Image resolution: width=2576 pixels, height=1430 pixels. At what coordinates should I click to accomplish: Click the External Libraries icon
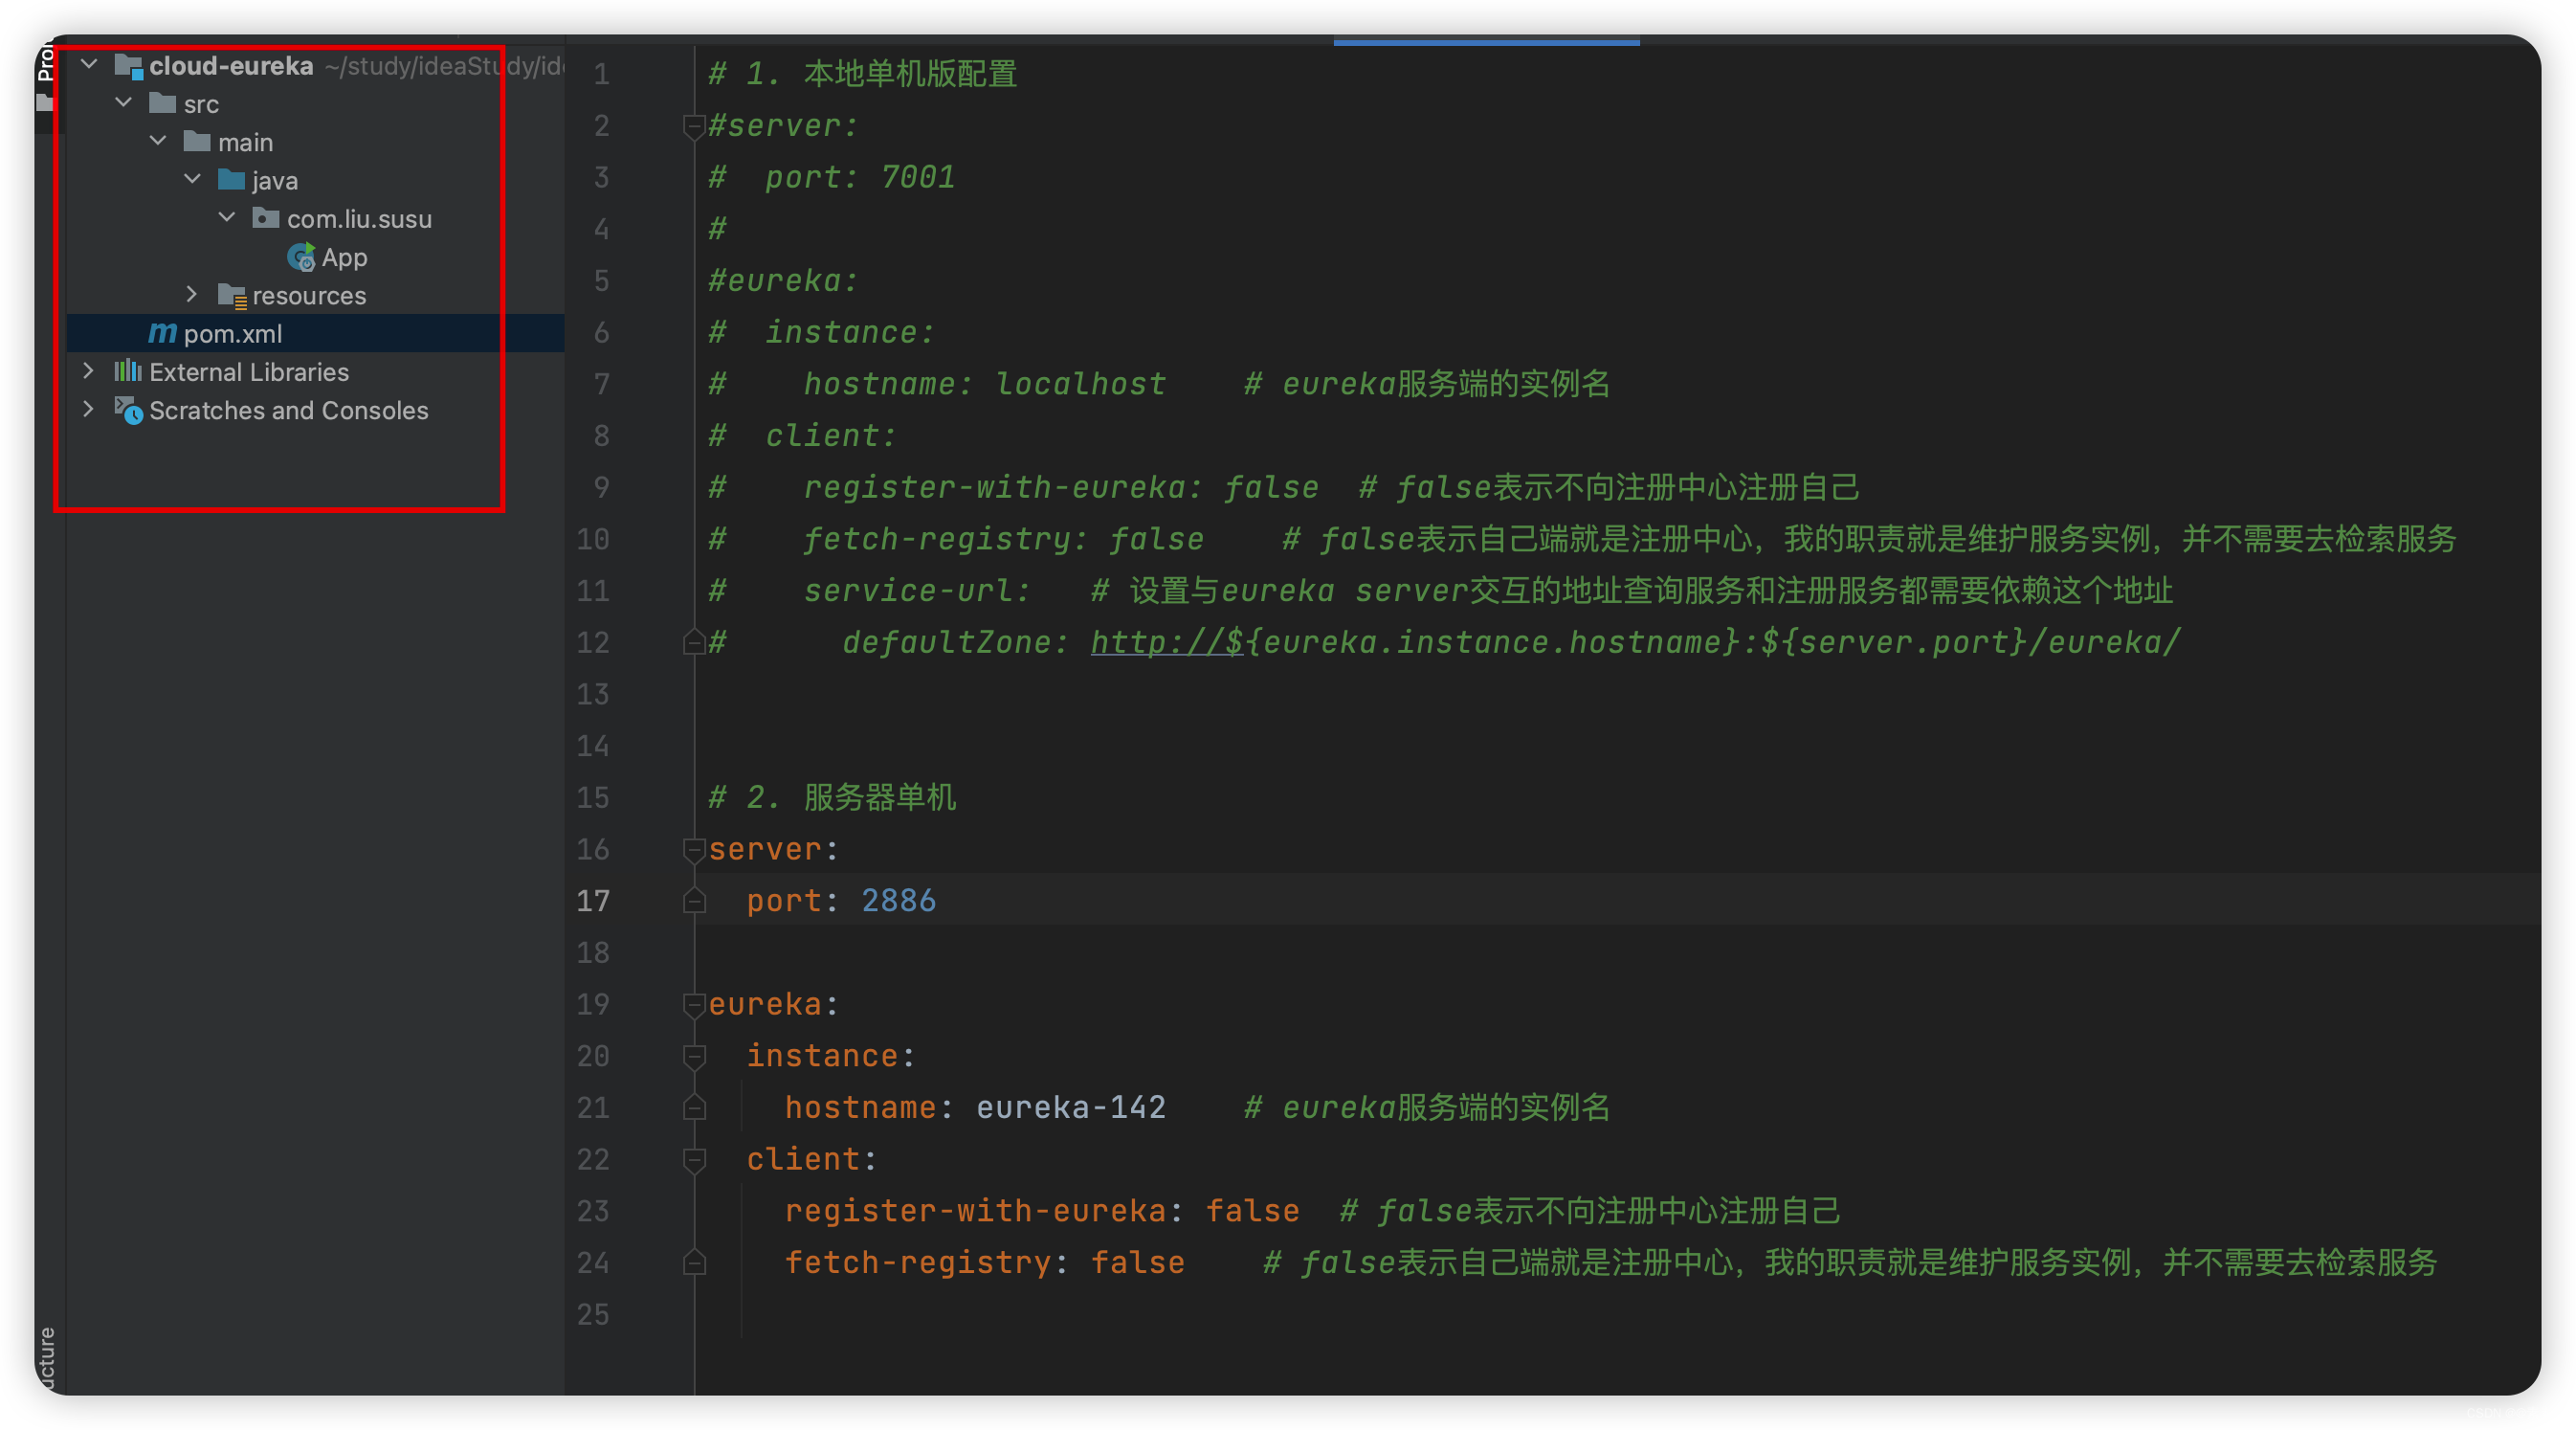[128, 371]
